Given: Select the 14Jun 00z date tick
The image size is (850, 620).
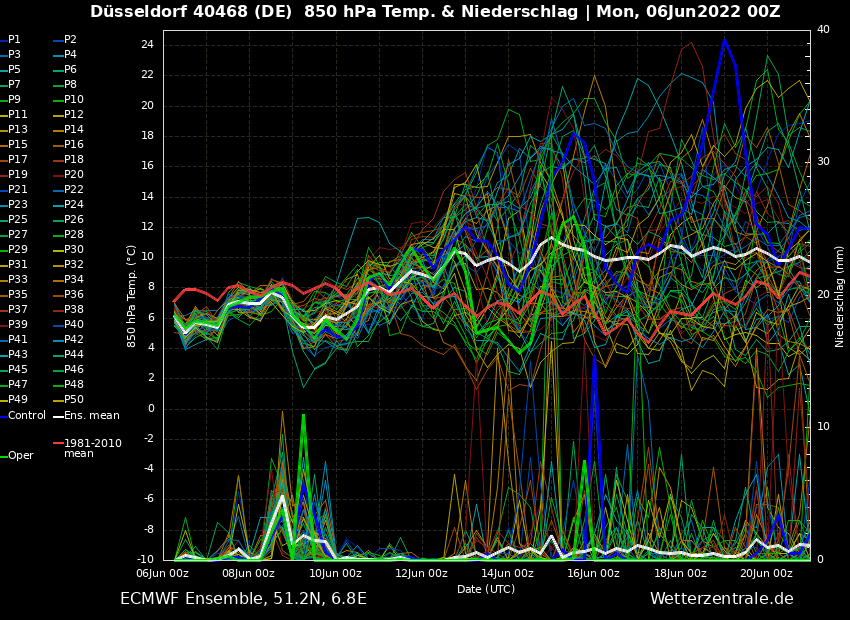Looking at the screenshot, I should coord(507,573).
